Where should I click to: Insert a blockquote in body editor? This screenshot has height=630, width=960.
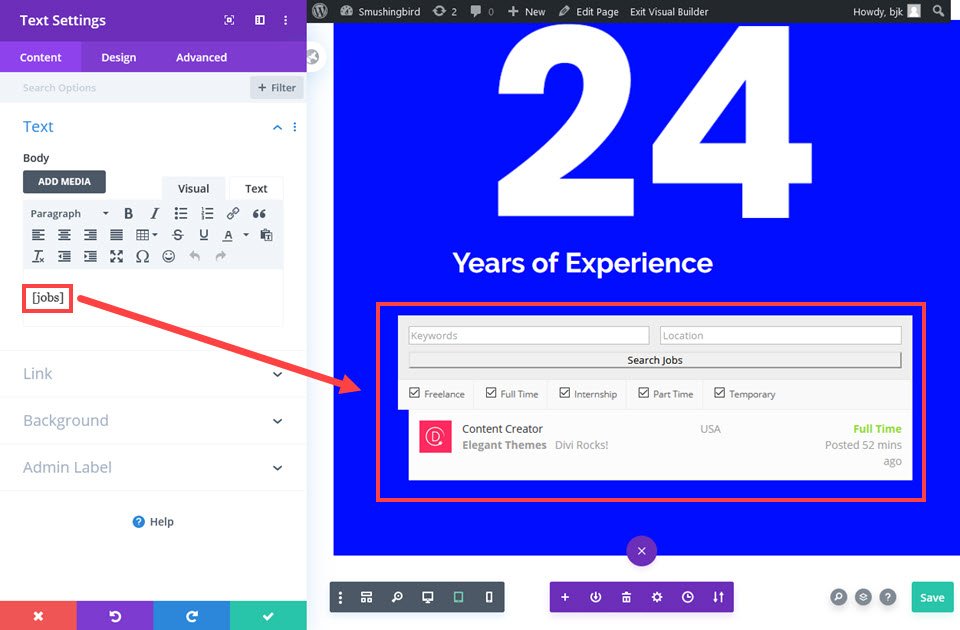pos(259,213)
